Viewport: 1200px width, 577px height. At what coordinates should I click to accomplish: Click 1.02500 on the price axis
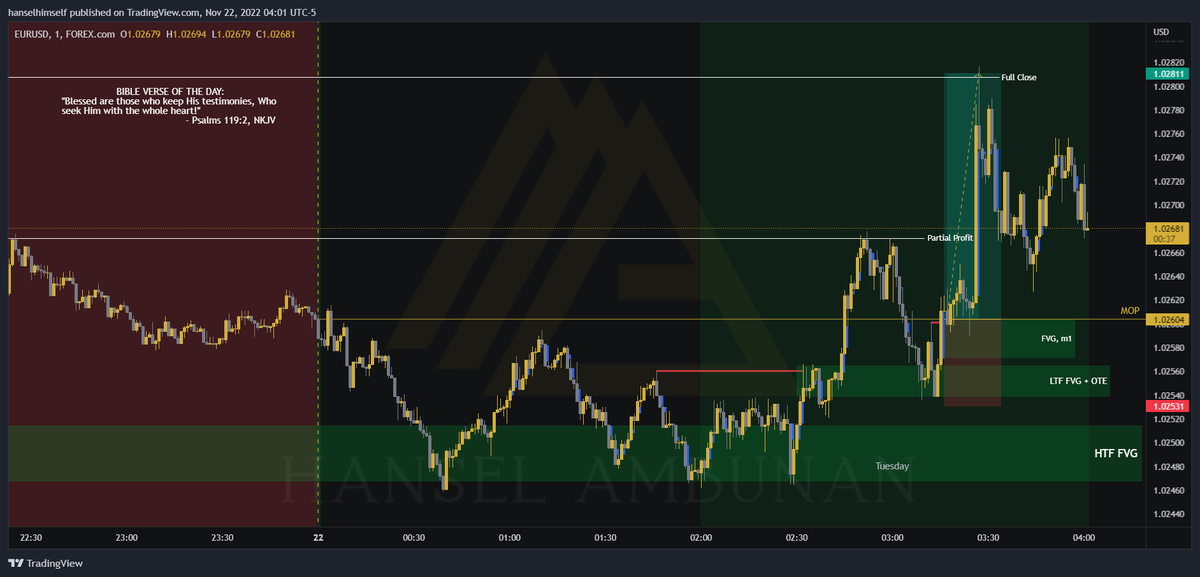click(1167, 443)
